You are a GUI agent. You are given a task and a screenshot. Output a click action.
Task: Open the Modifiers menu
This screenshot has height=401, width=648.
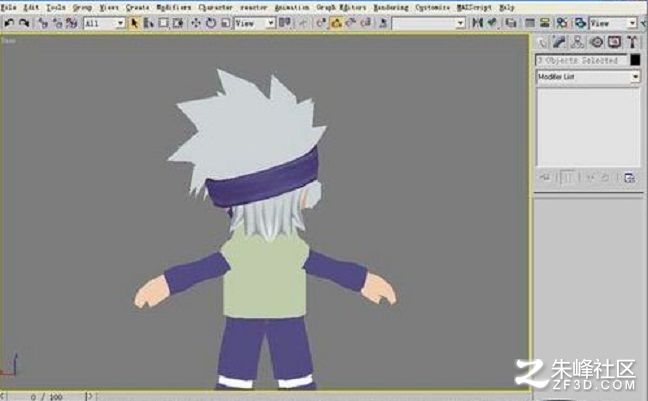(x=174, y=7)
